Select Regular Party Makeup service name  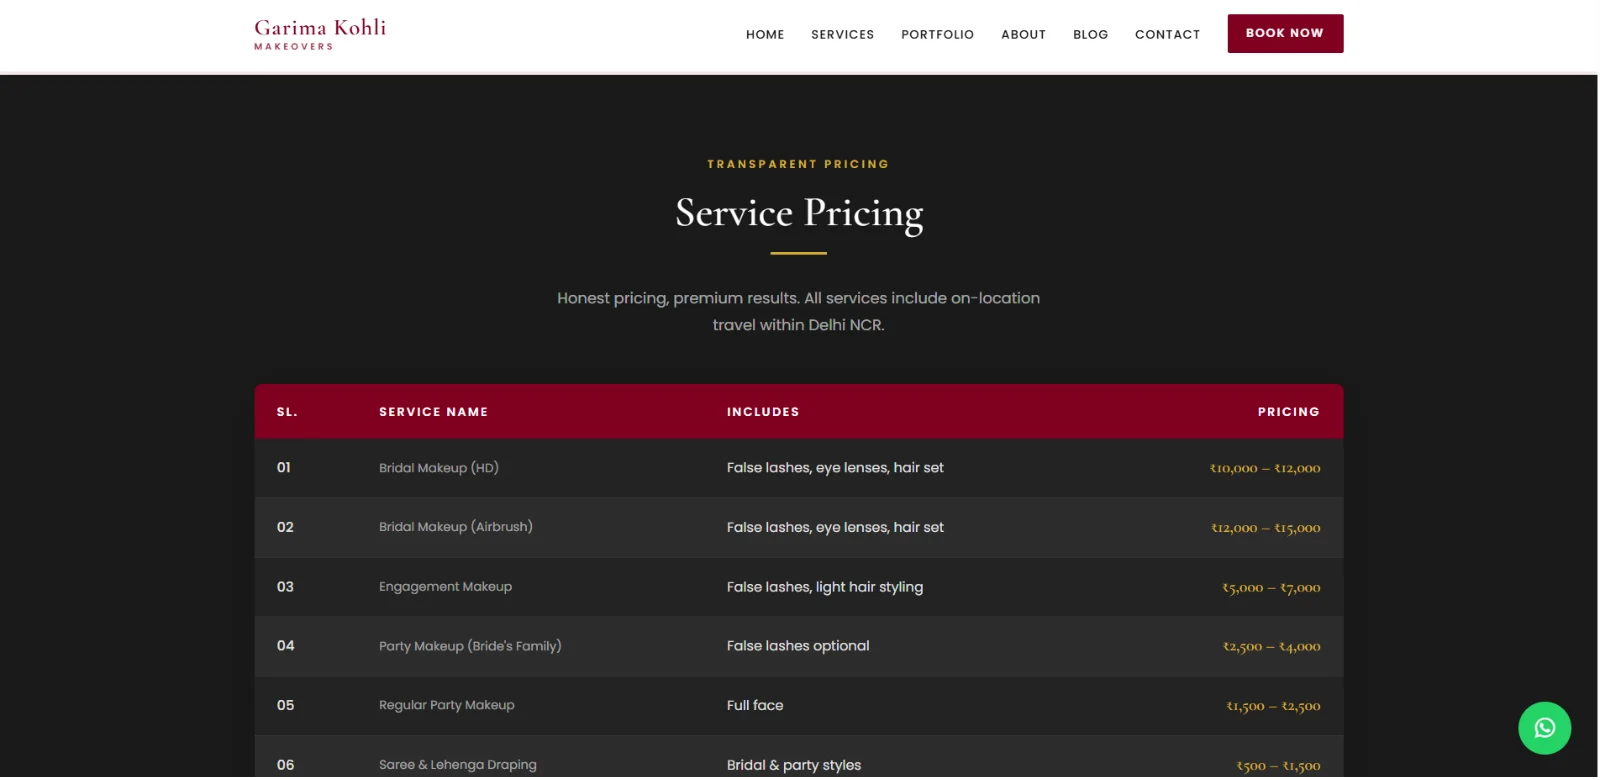pos(447,705)
